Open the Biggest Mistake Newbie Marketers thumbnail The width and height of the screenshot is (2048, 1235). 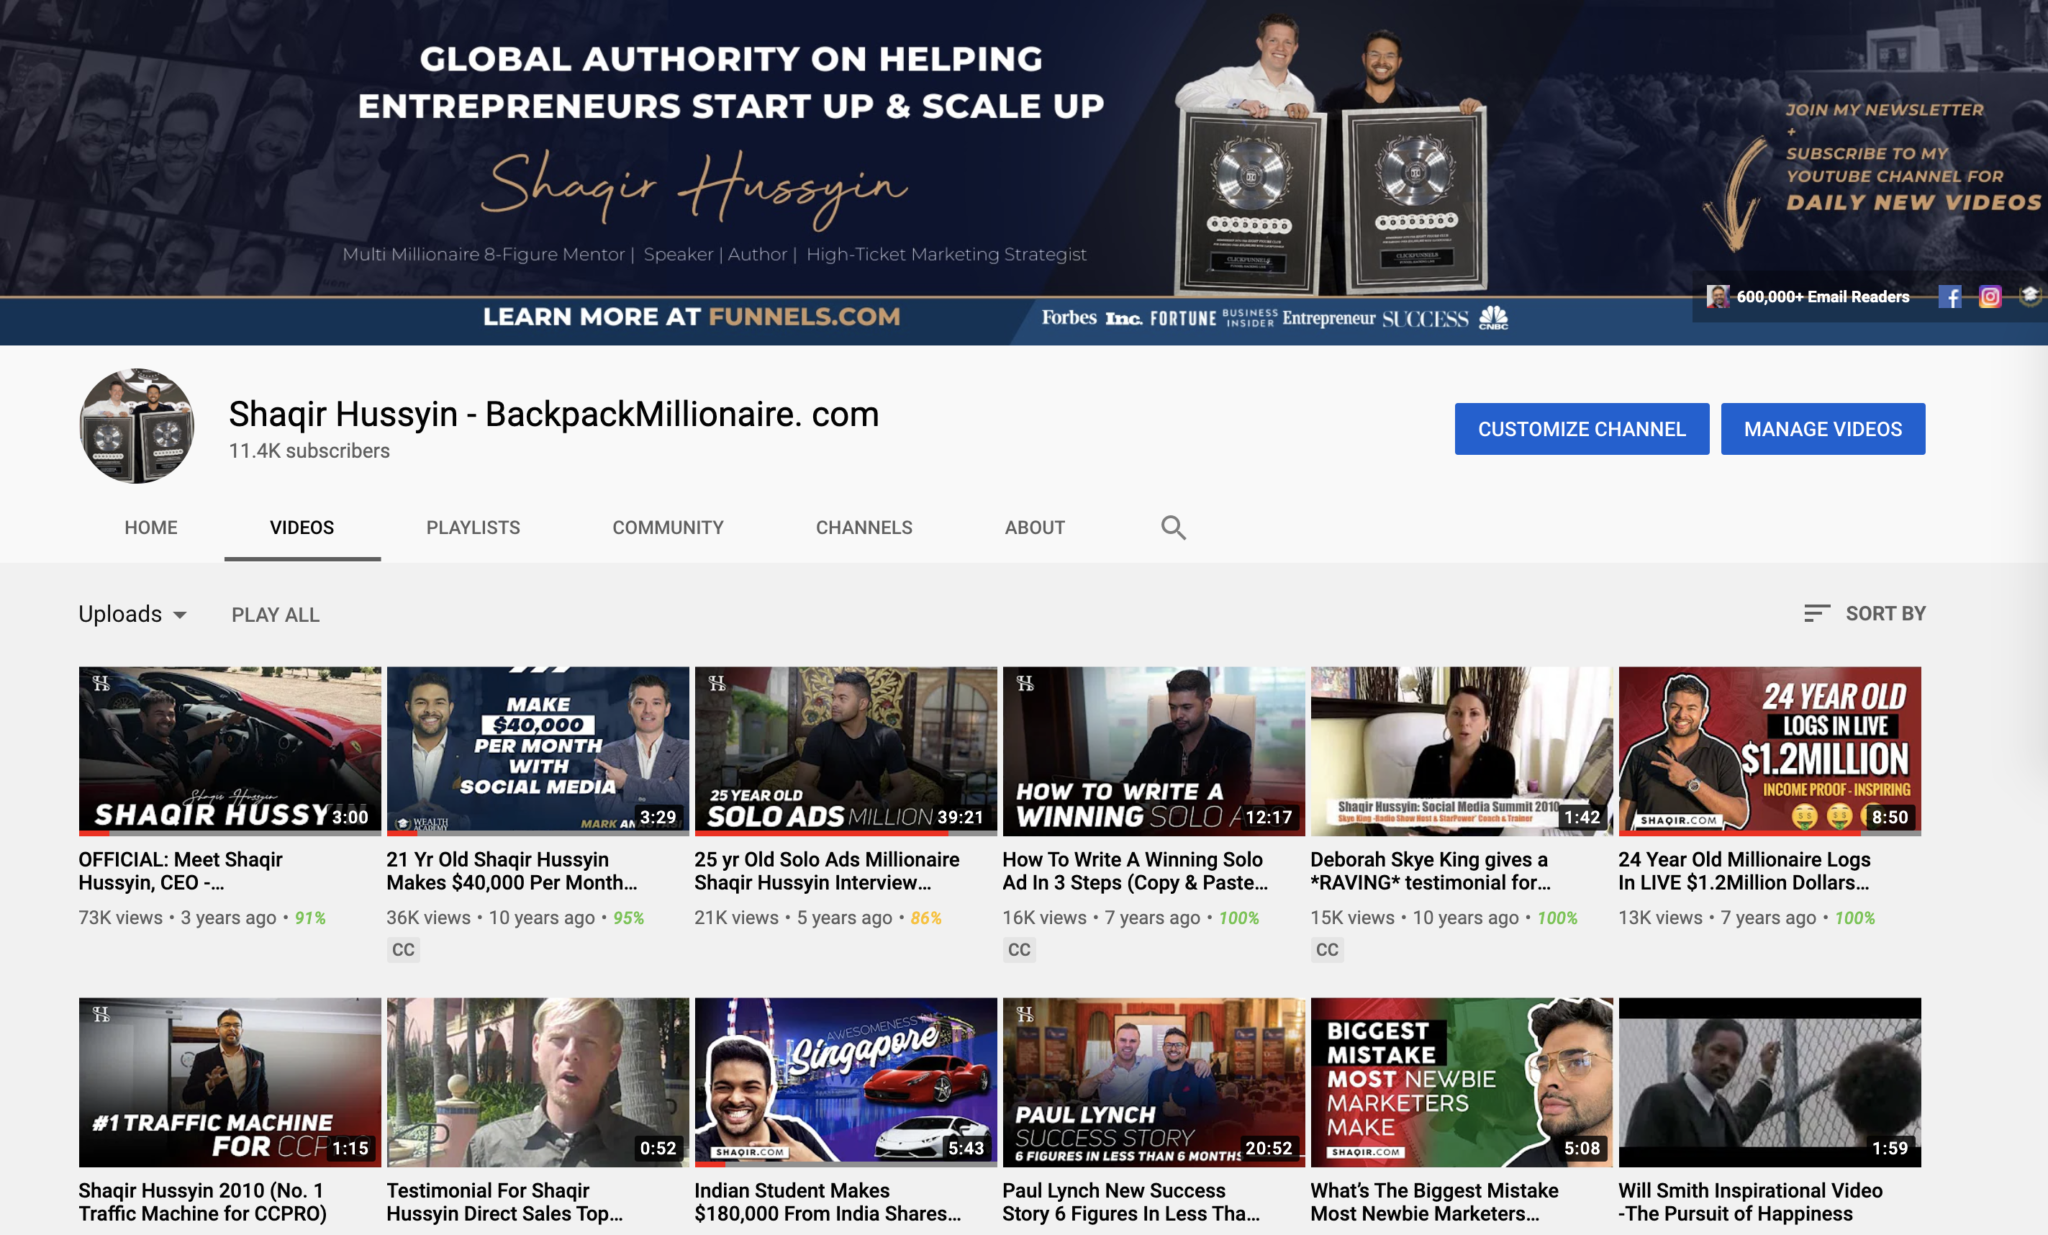tap(1462, 1082)
